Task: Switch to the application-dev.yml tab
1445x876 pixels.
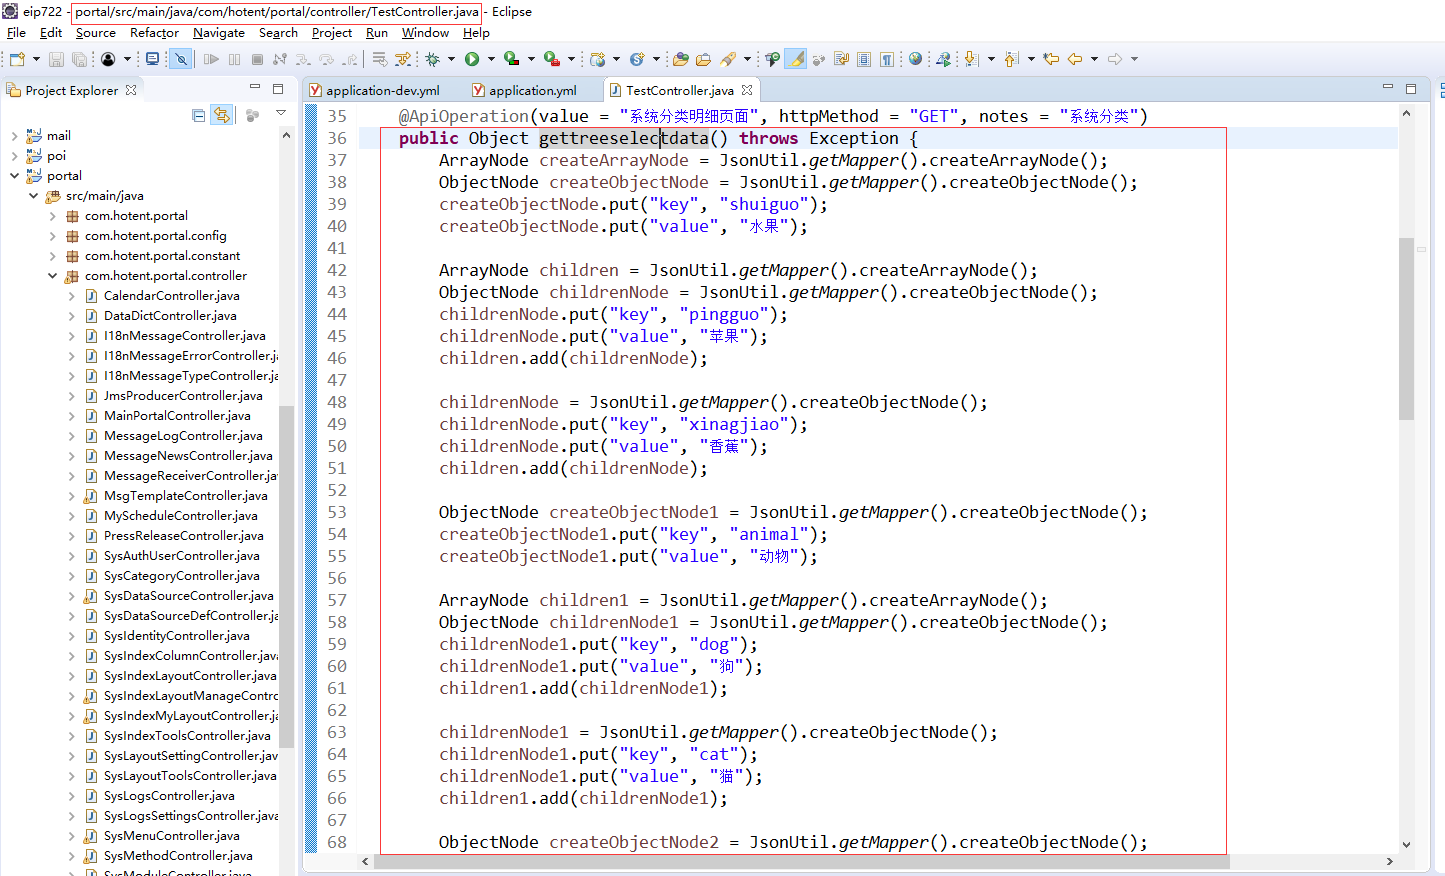Action: (x=382, y=90)
